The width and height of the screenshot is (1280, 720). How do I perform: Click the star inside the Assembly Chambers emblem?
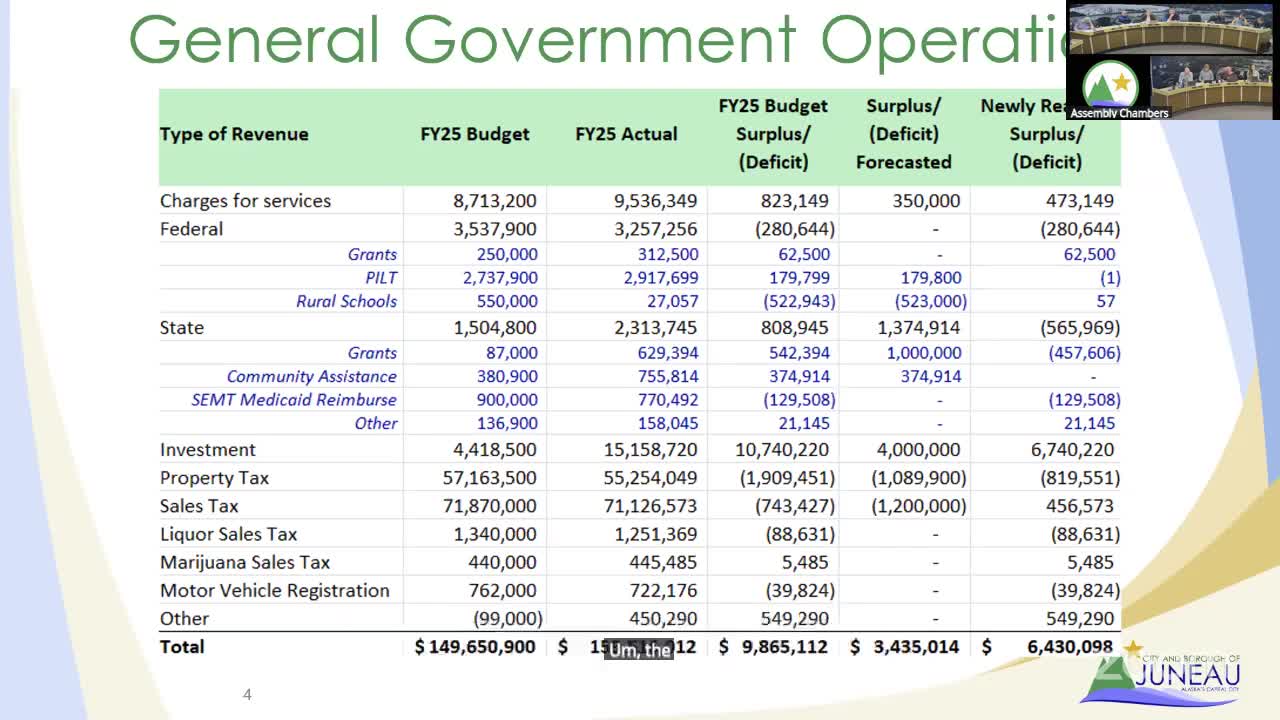1123,85
